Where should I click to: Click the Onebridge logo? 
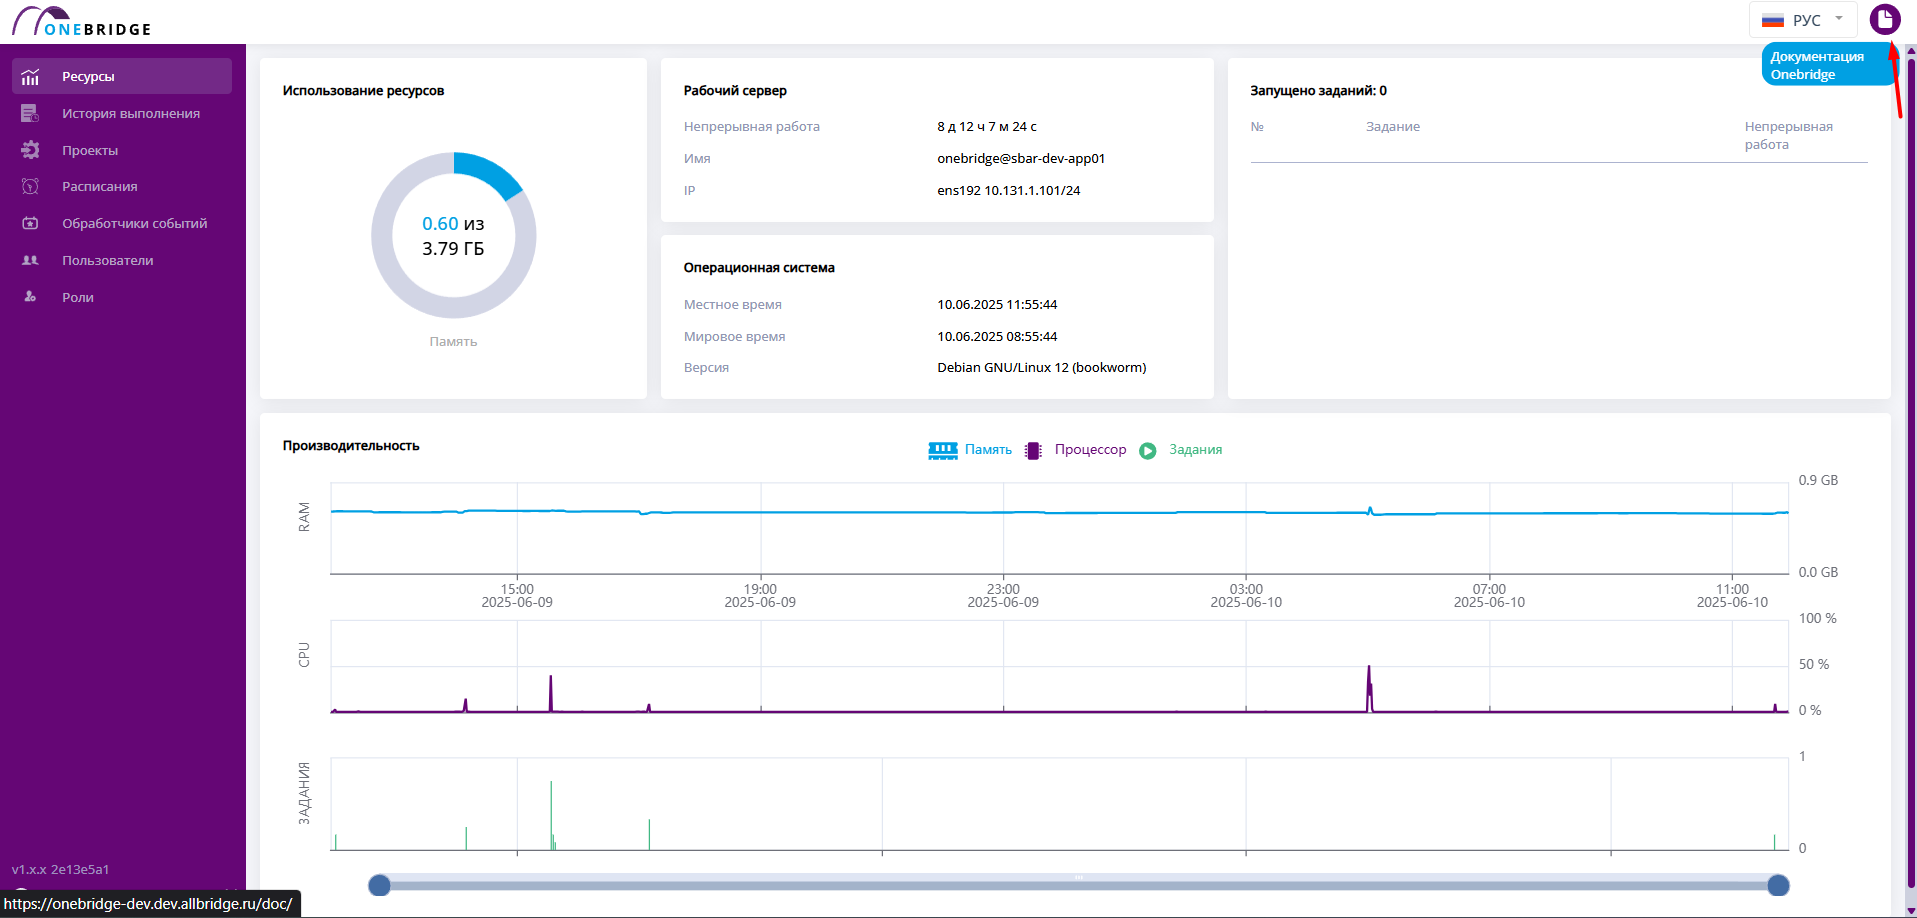point(82,21)
